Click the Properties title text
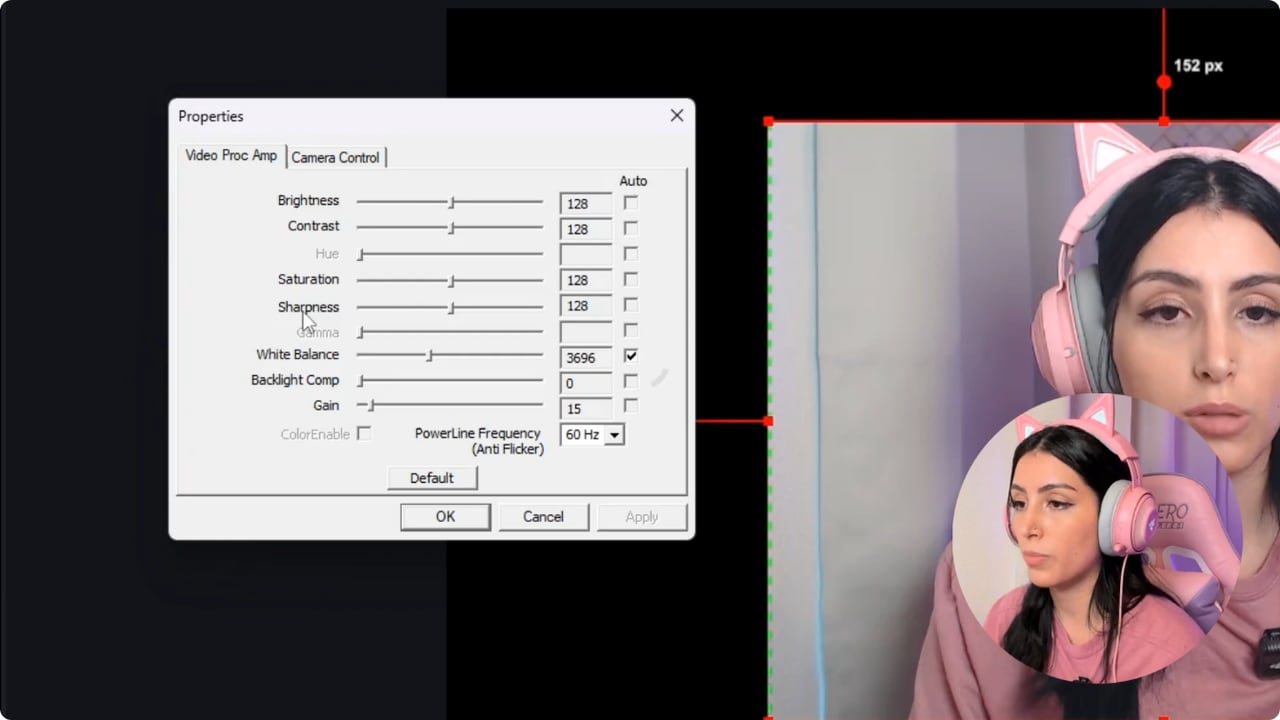This screenshot has height=720, width=1280. (x=211, y=116)
